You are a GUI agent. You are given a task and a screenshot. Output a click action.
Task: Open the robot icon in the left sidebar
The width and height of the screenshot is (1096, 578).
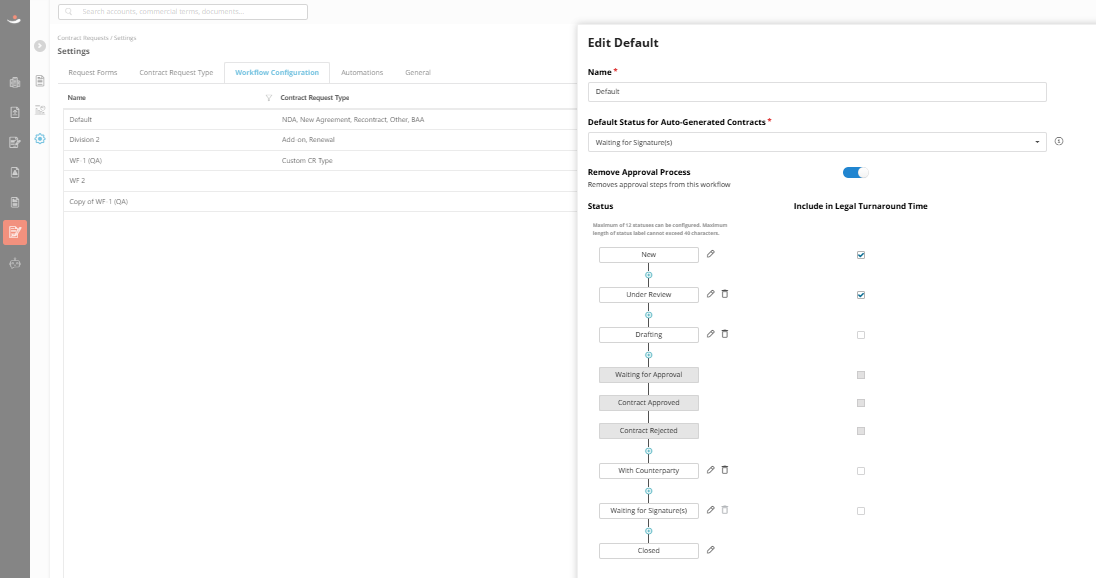point(15,263)
